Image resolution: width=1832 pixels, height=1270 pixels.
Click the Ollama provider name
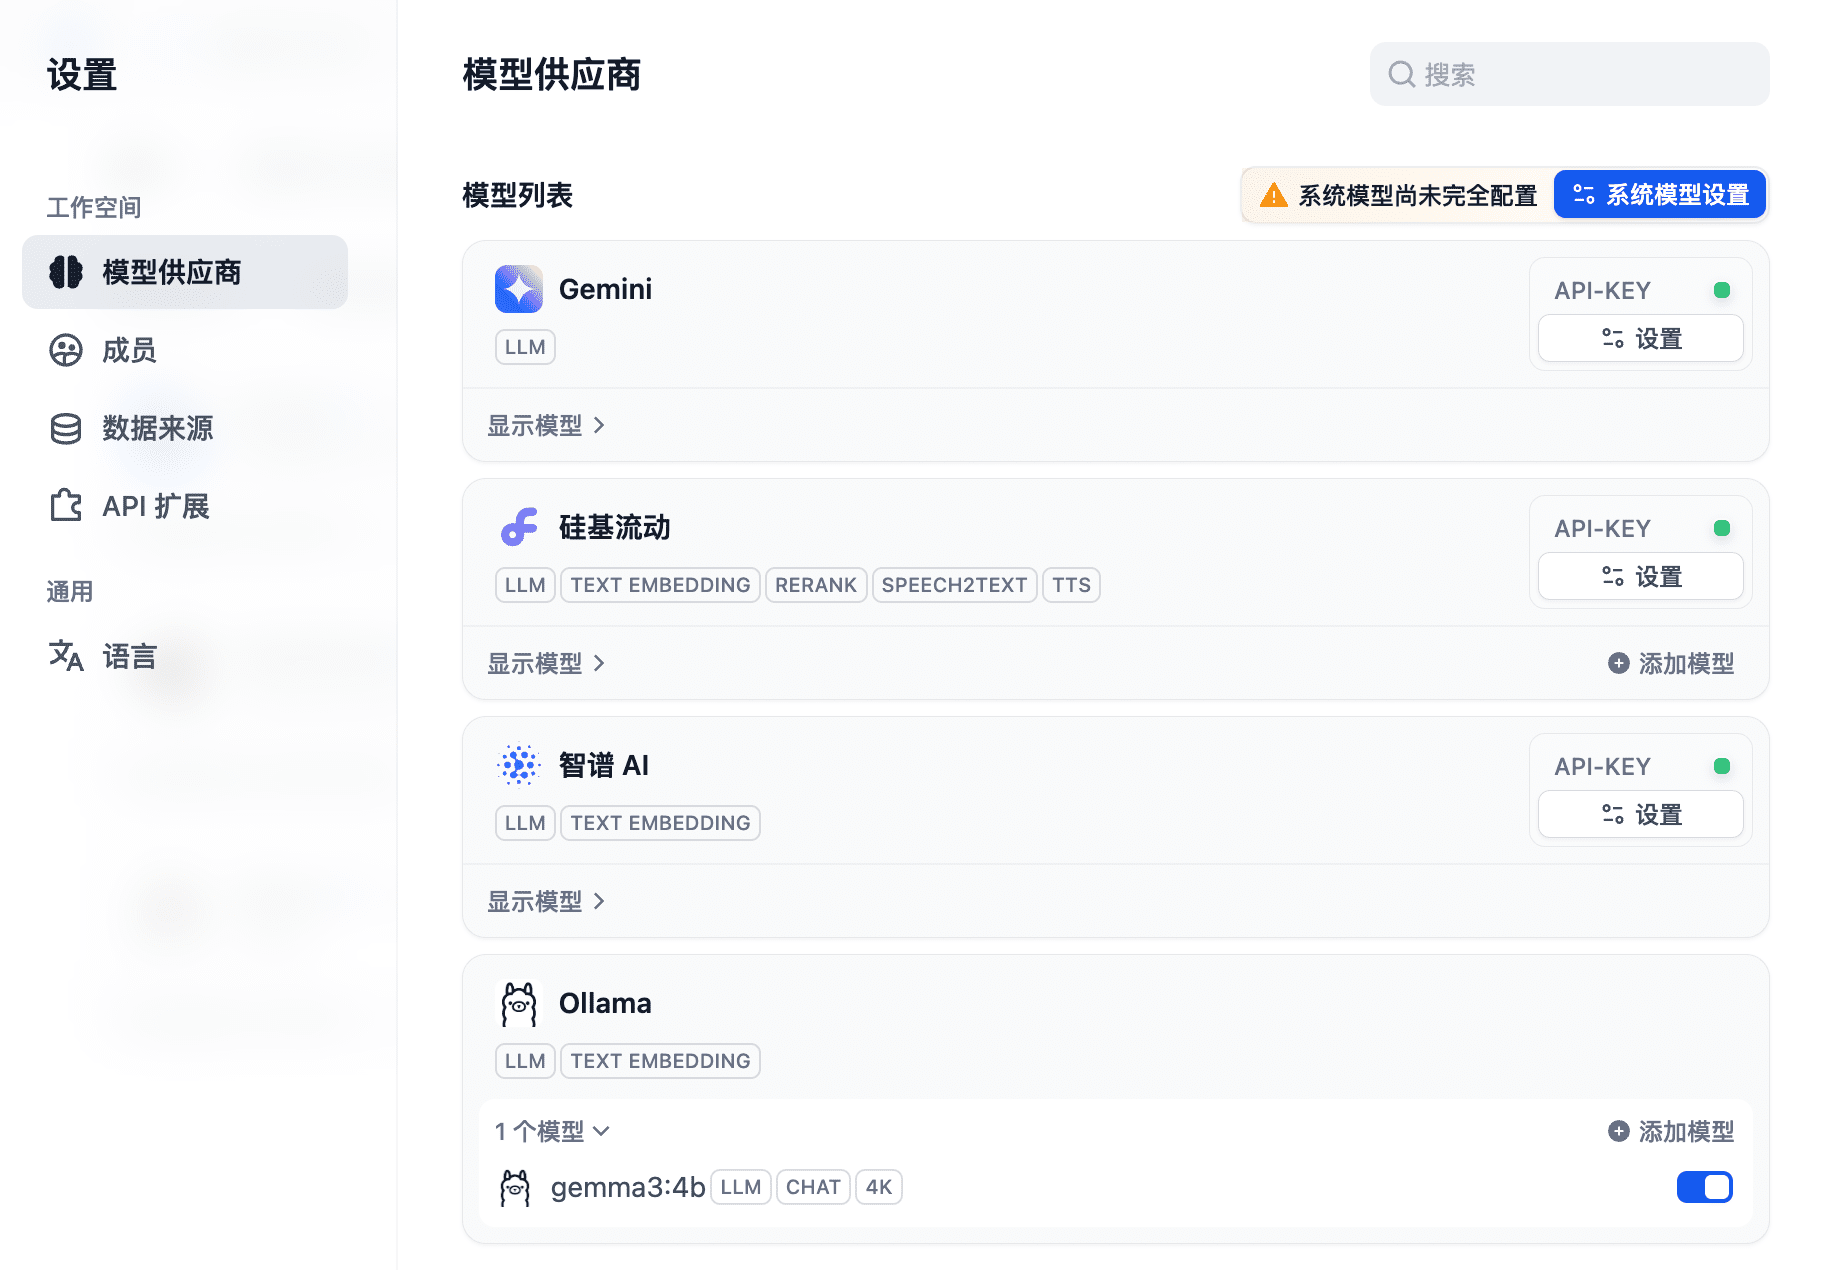tap(605, 1003)
